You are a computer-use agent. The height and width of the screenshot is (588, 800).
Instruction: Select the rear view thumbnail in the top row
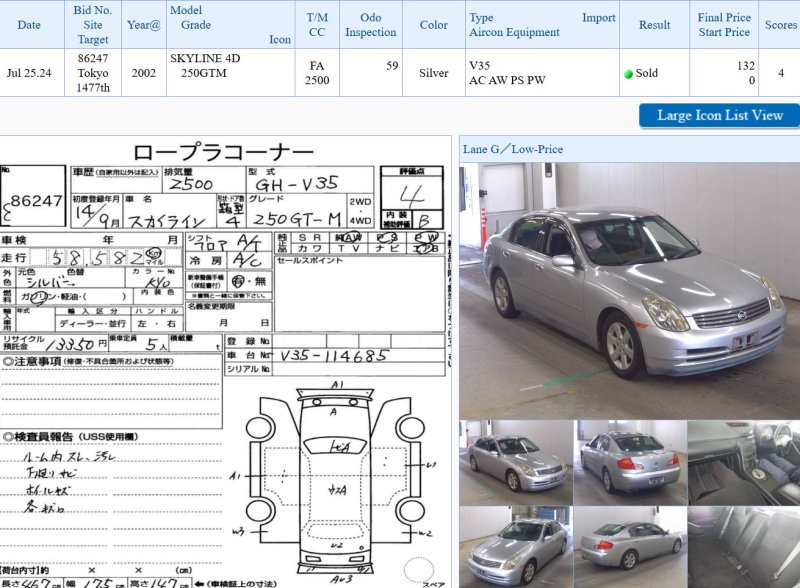(x=630, y=462)
